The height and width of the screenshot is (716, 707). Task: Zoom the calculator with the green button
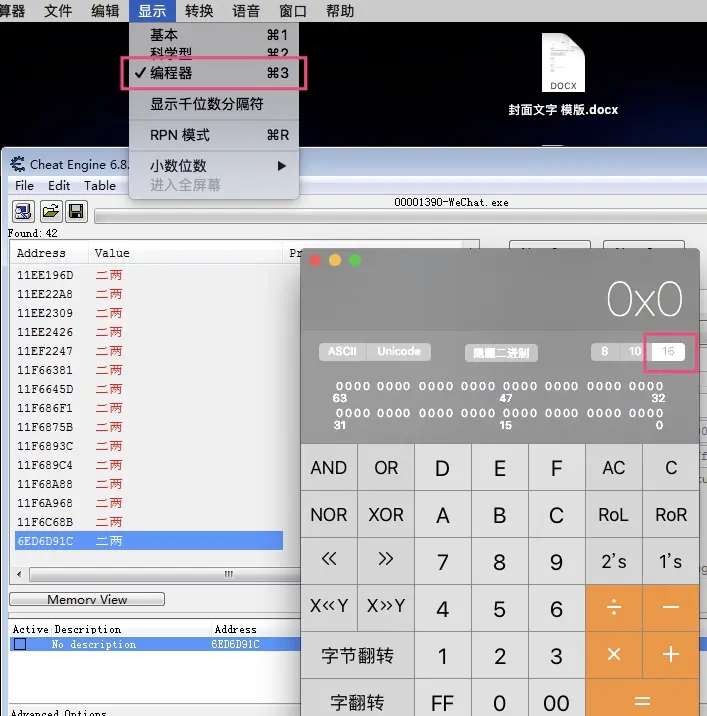click(355, 261)
